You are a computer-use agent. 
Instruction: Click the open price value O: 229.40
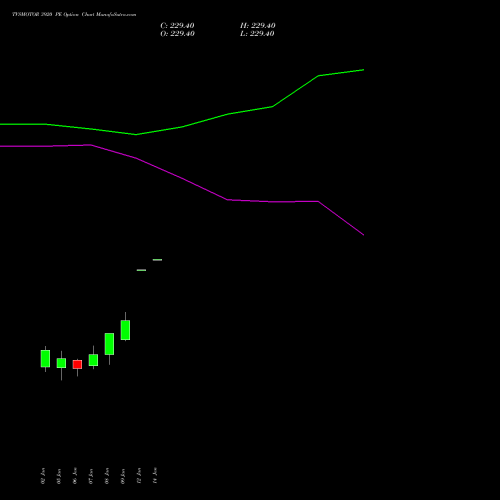[x=177, y=34]
